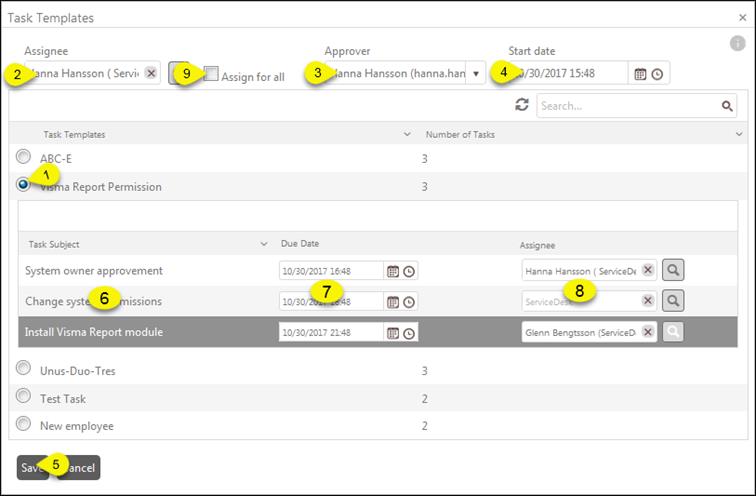This screenshot has width=756, height=496.
Task: Clear assignee Glenn Bengtsson from task row
Action: 648,332
